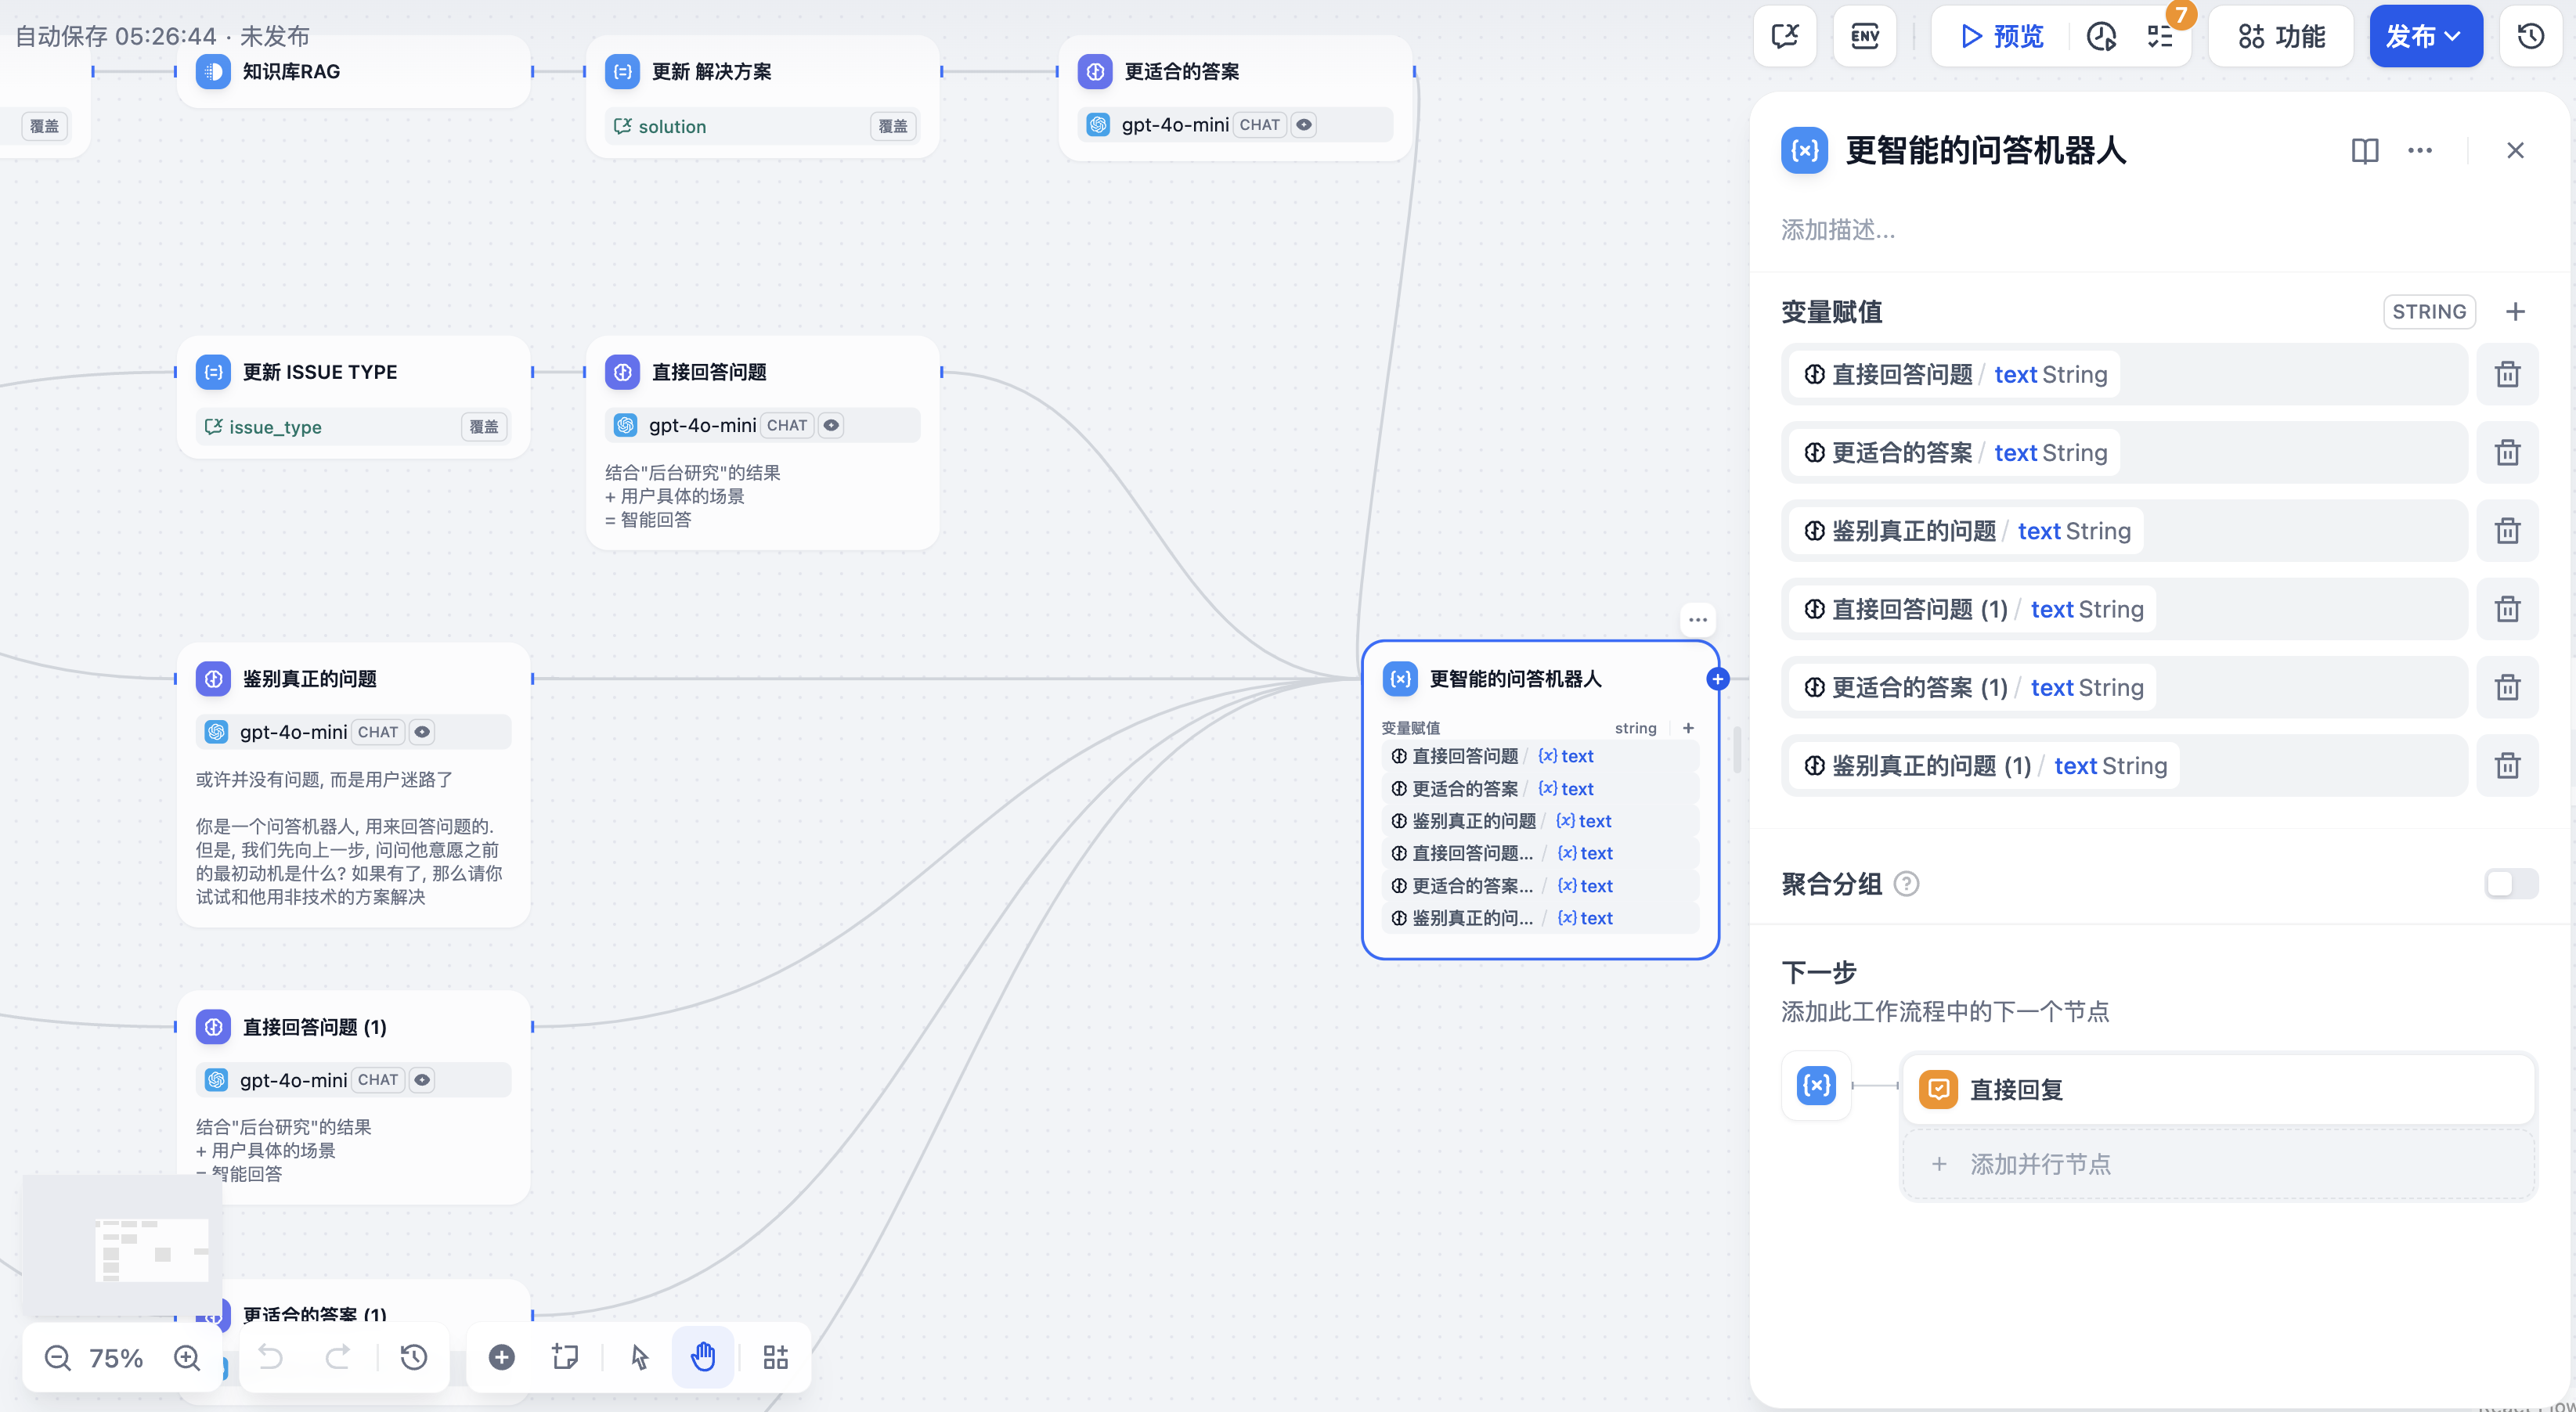The width and height of the screenshot is (2576, 1412).
Task: Click the organize nodes grid icon
Action: pos(776,1357)
